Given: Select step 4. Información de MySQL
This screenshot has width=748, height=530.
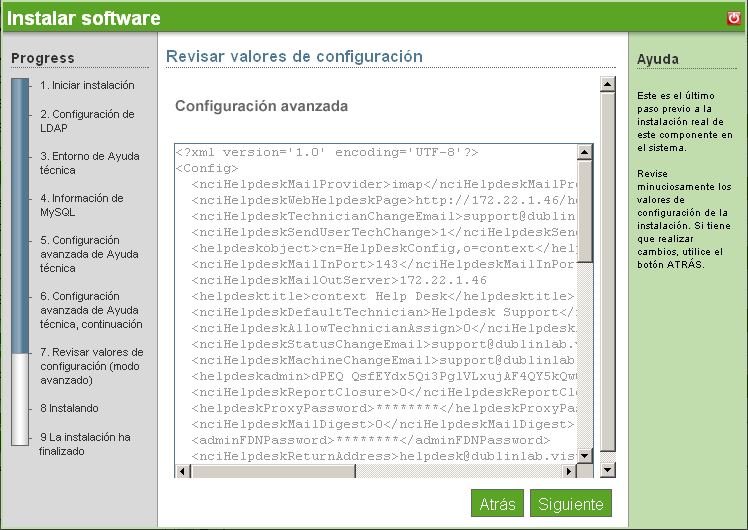Looking at the screenshot, I should pyautogui.click(x=82, y=205).
